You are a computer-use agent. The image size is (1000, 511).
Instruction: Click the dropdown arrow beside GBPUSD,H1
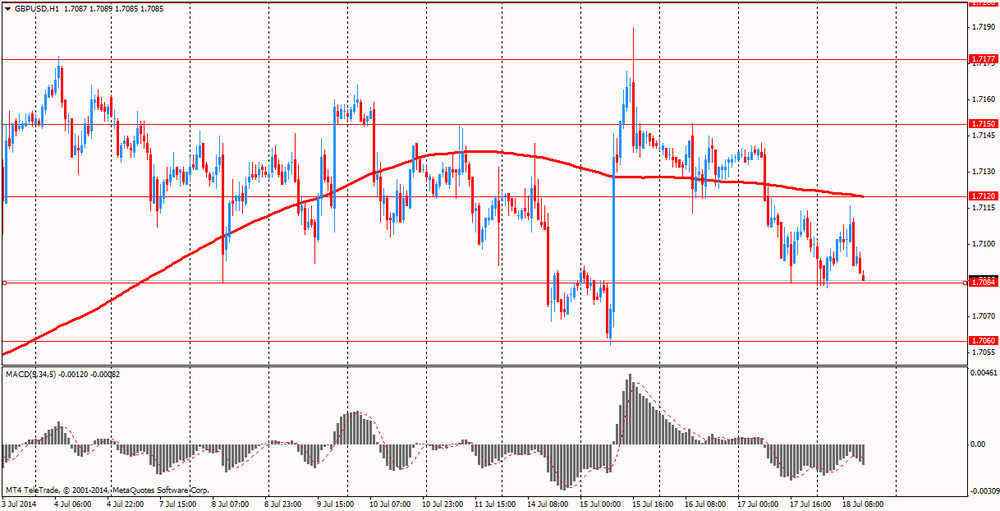(x=7, y=8)
